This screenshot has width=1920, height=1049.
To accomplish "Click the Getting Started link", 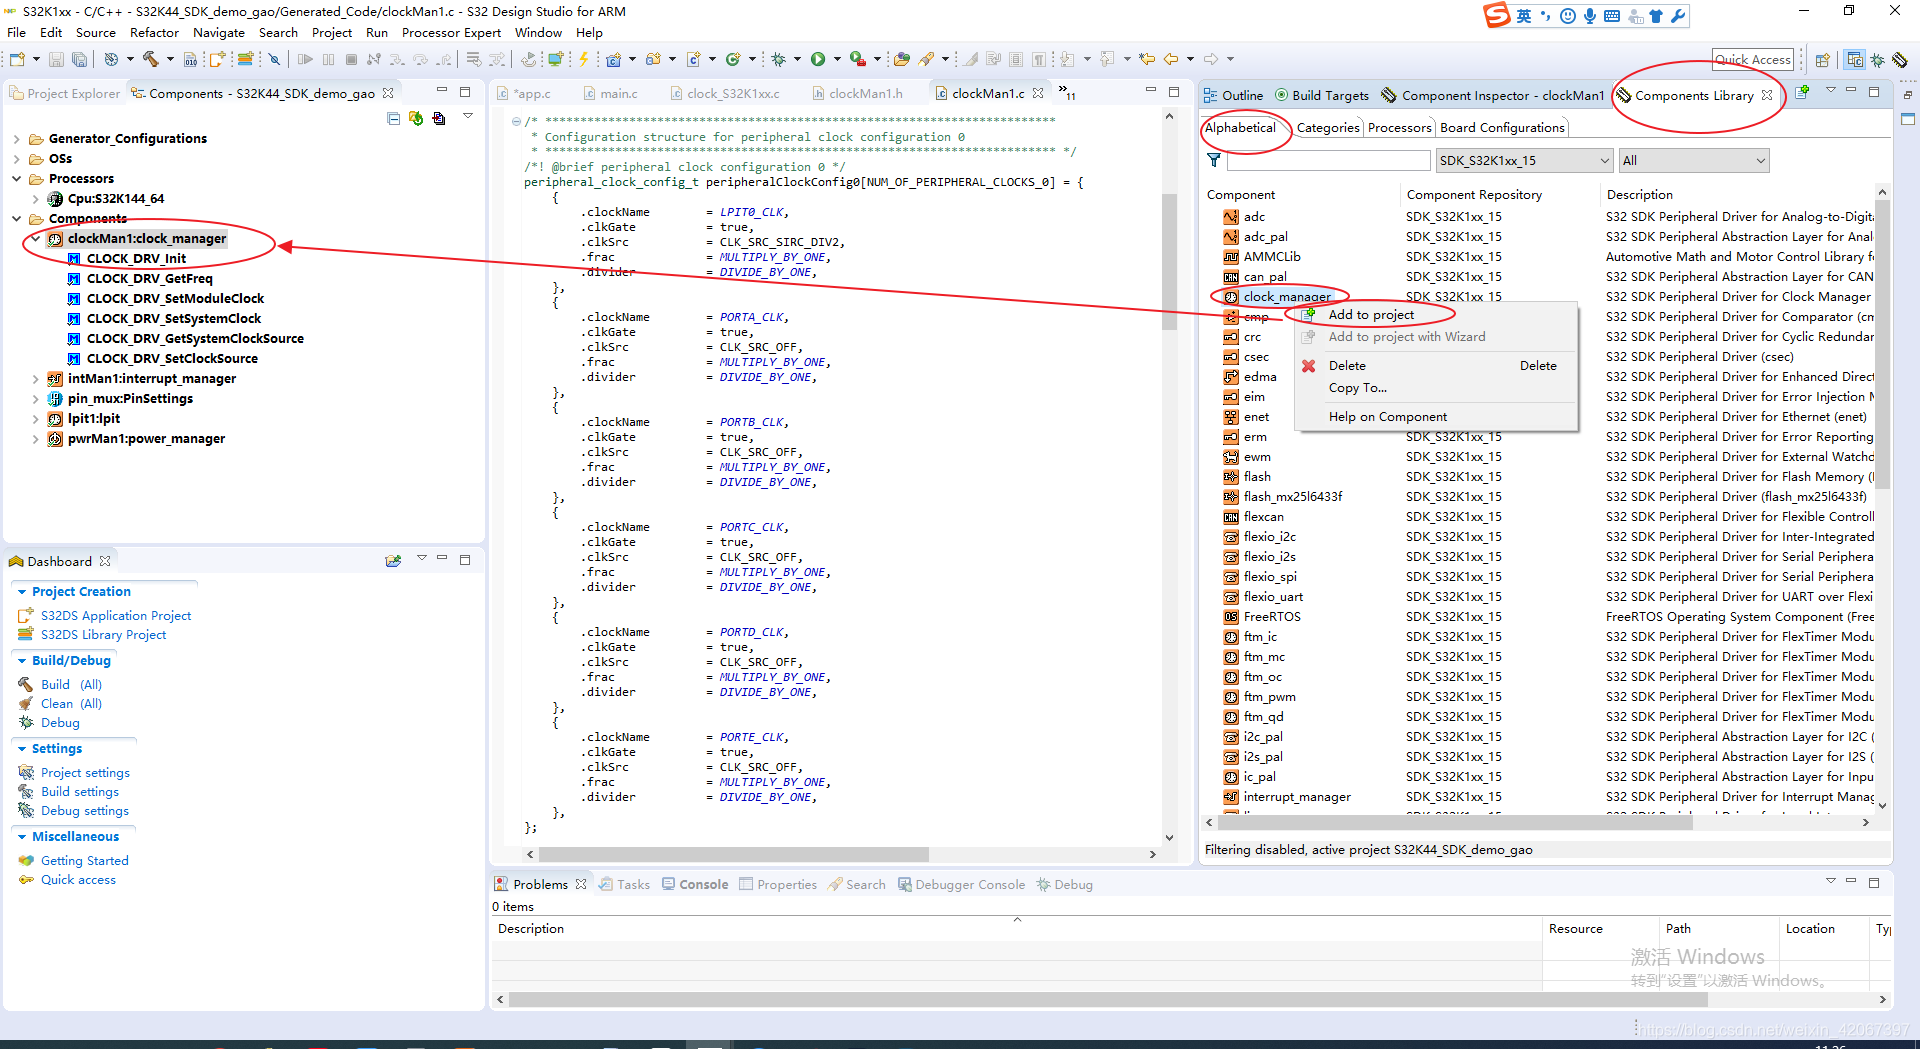I will 84,860.
